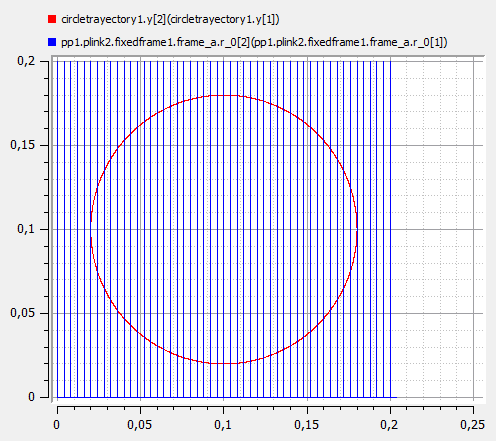Screen dimensions: 496x441
Task: Click the 0,1 label on the horizontal axis
Action: pos(223,425)
